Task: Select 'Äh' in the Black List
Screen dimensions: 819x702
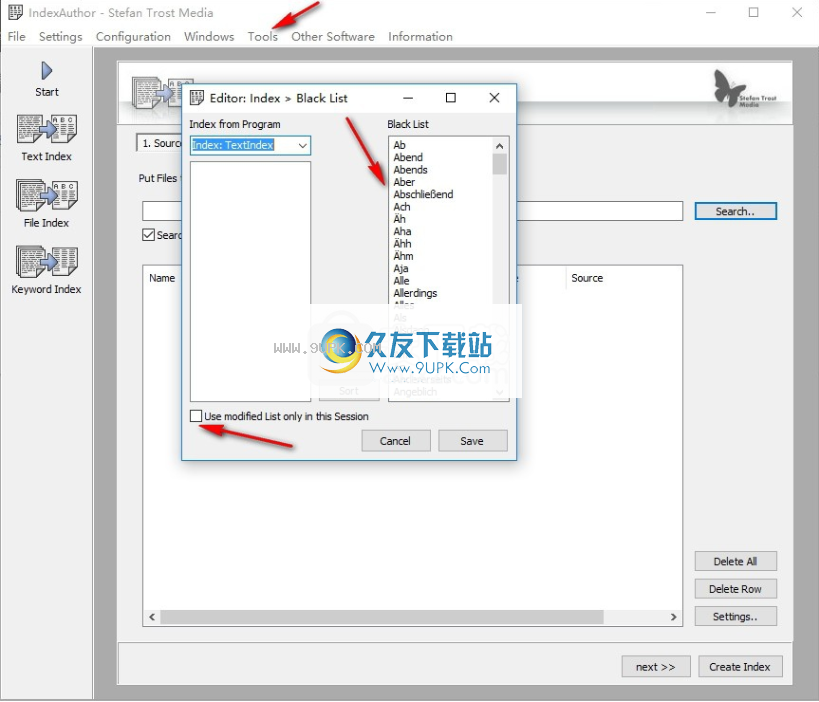Action: coord(400,219)
